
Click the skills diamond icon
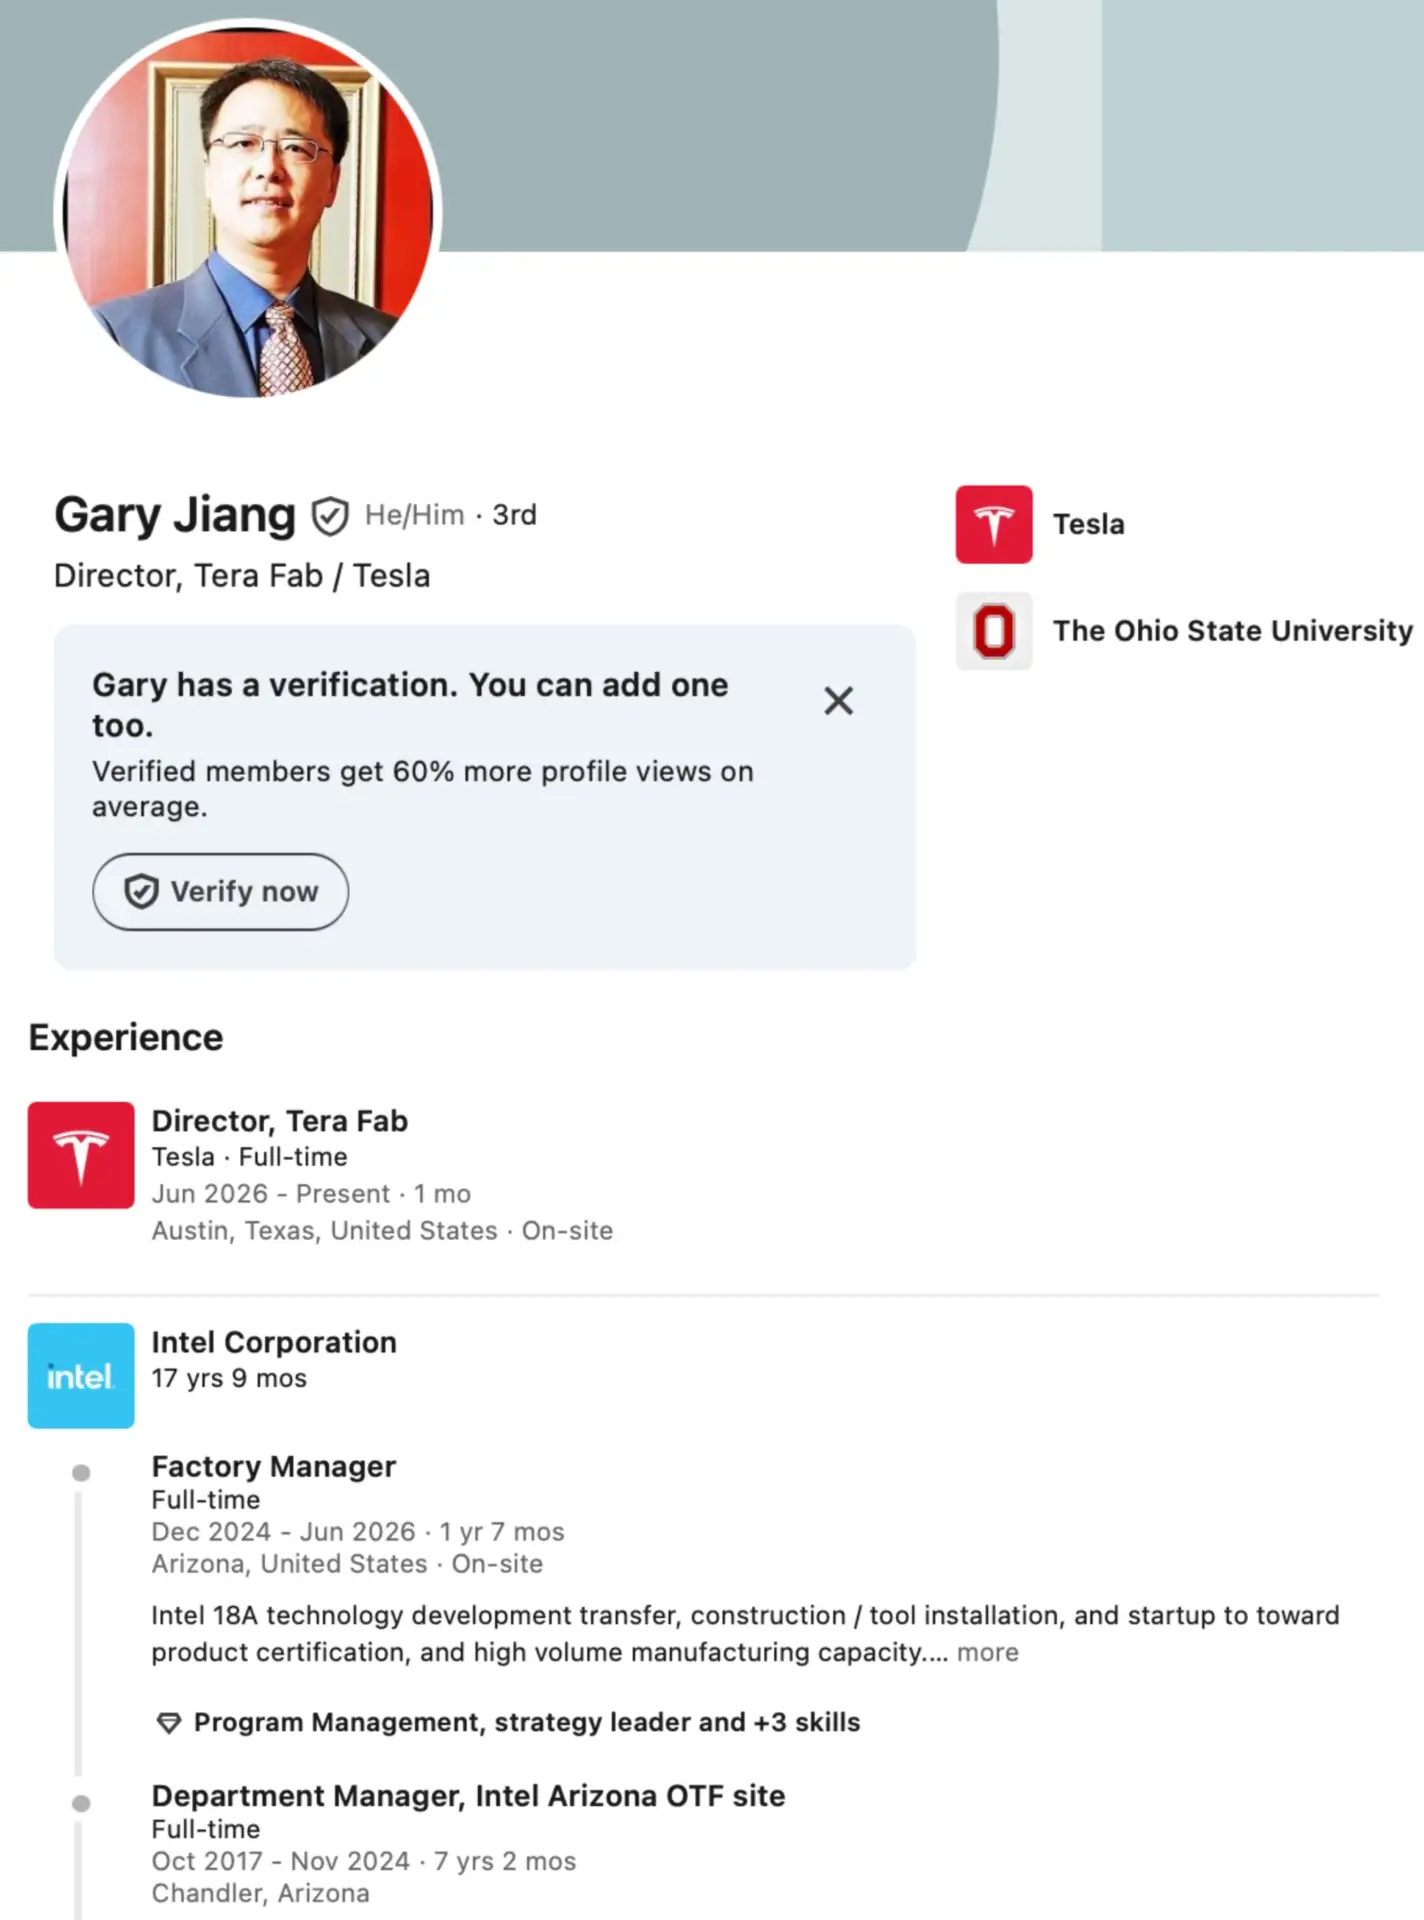point(169,1723)
